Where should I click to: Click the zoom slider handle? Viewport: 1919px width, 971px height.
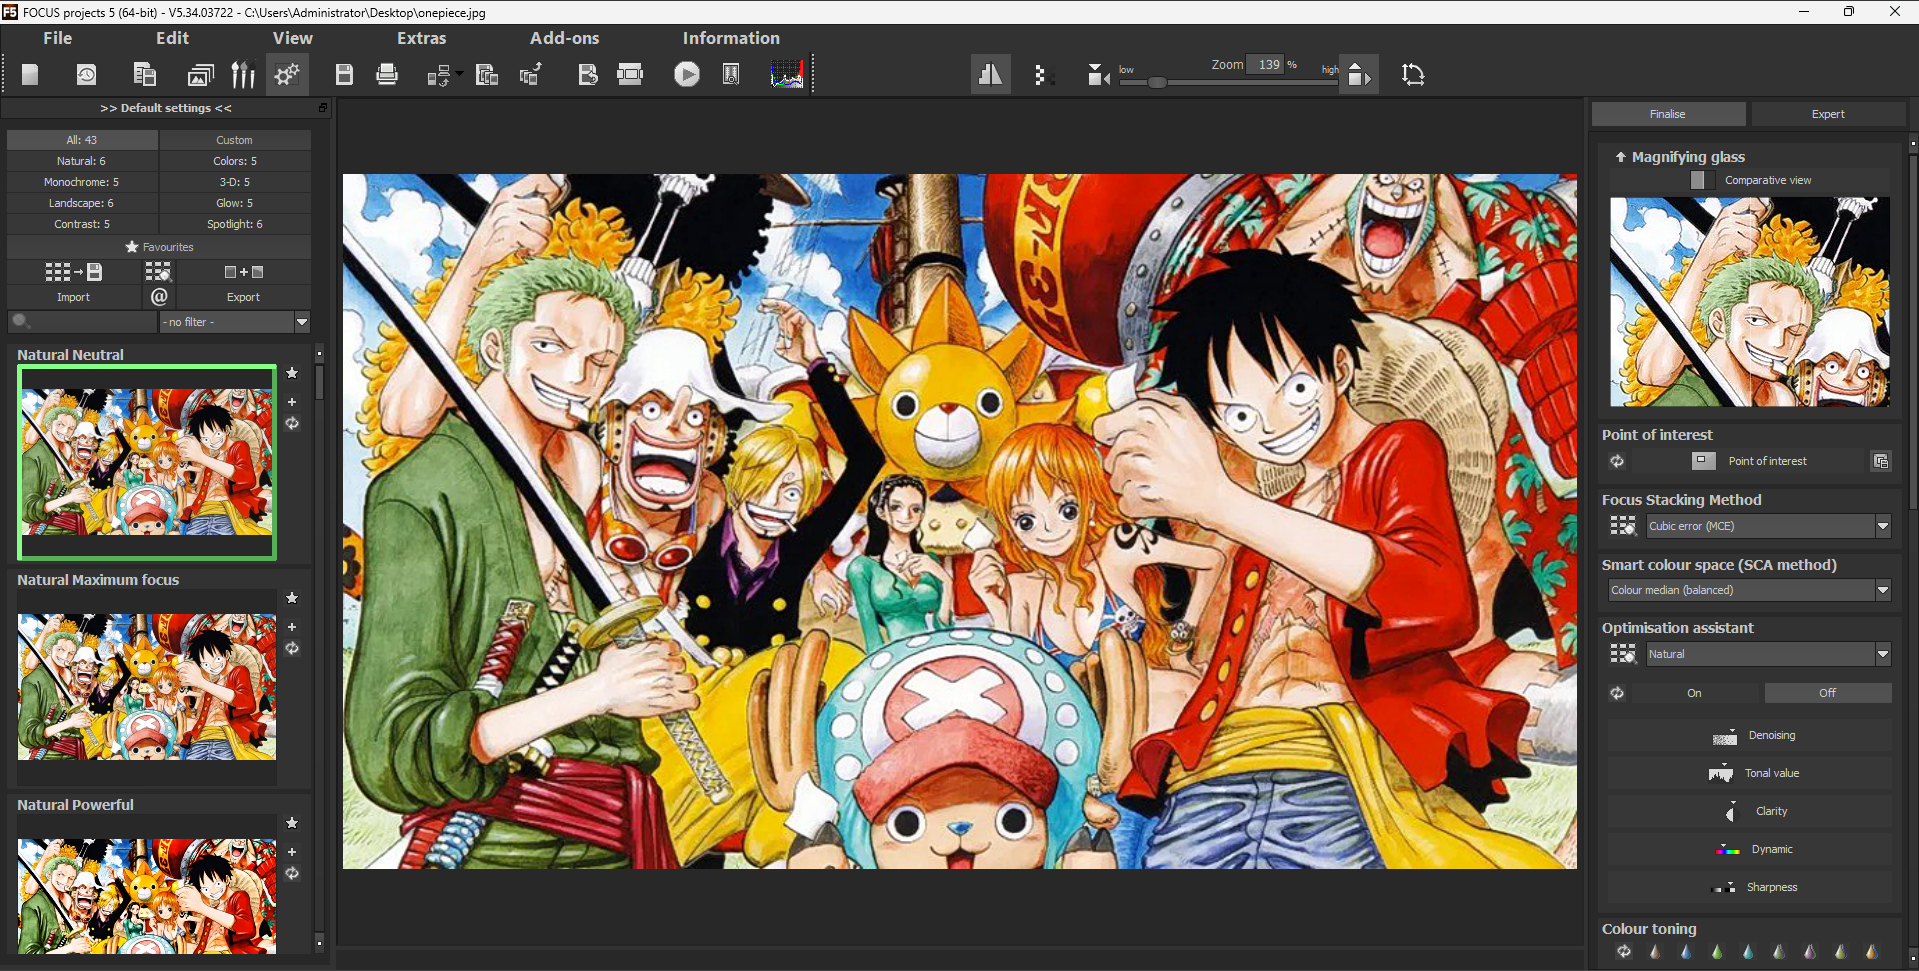[1157, 82]
